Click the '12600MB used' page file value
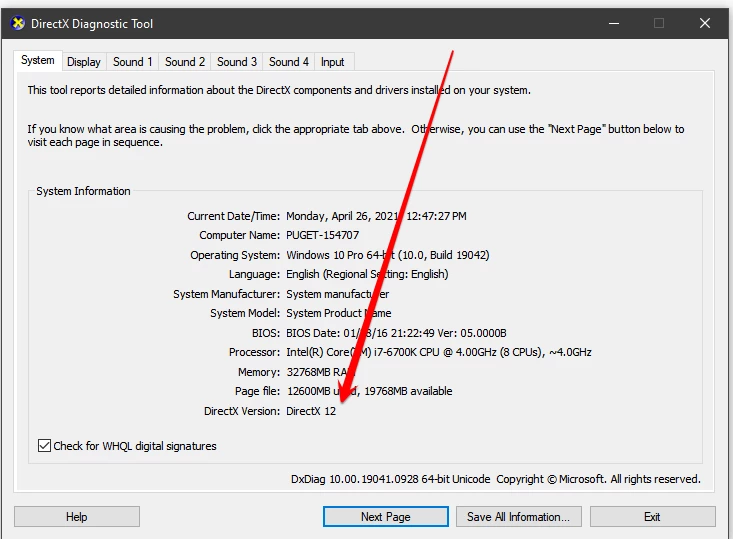Viewport: 733px width, 539px height. 369,391
